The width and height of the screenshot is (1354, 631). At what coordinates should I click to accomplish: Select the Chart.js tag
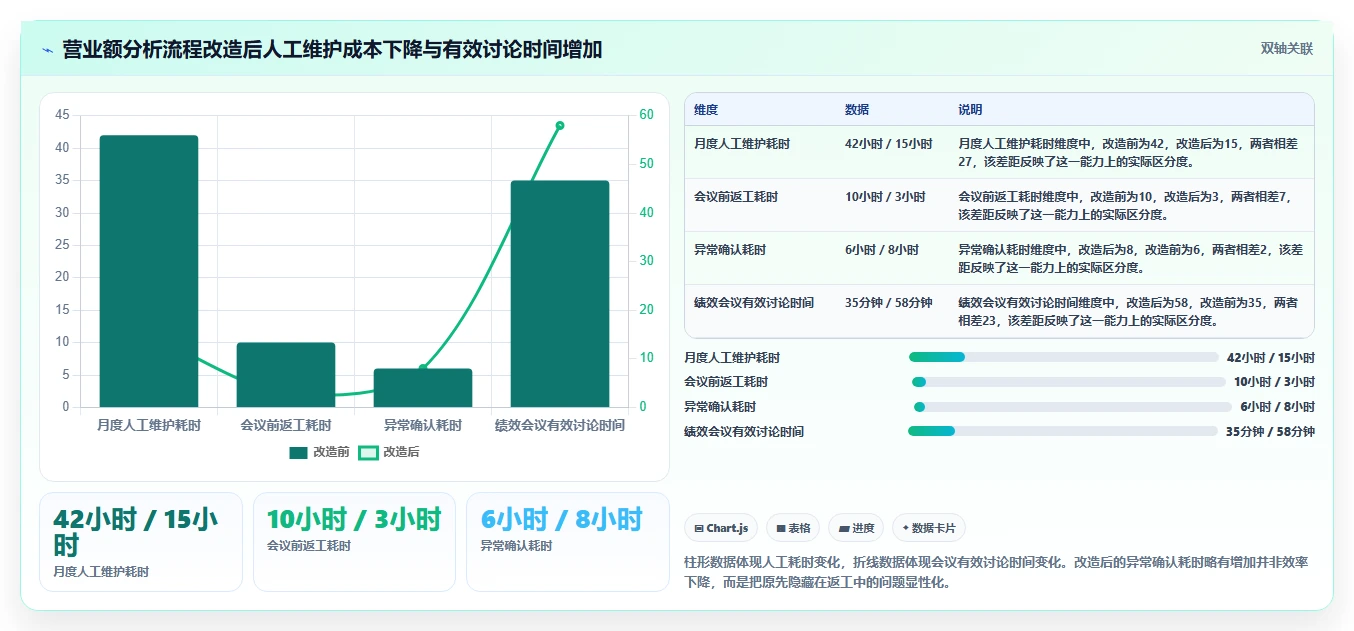coord(720,528)
